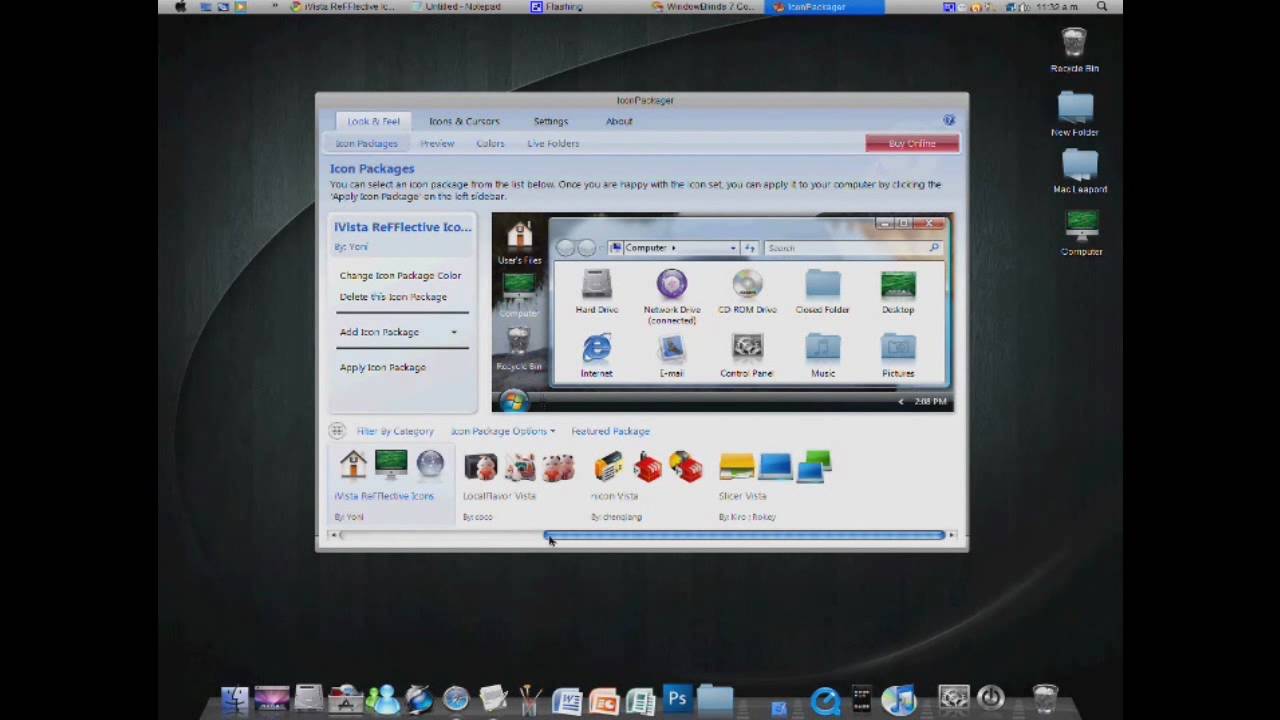Open Finder in the dock
This screenshot has width=1280, height=720.
(x=234, y=699)
